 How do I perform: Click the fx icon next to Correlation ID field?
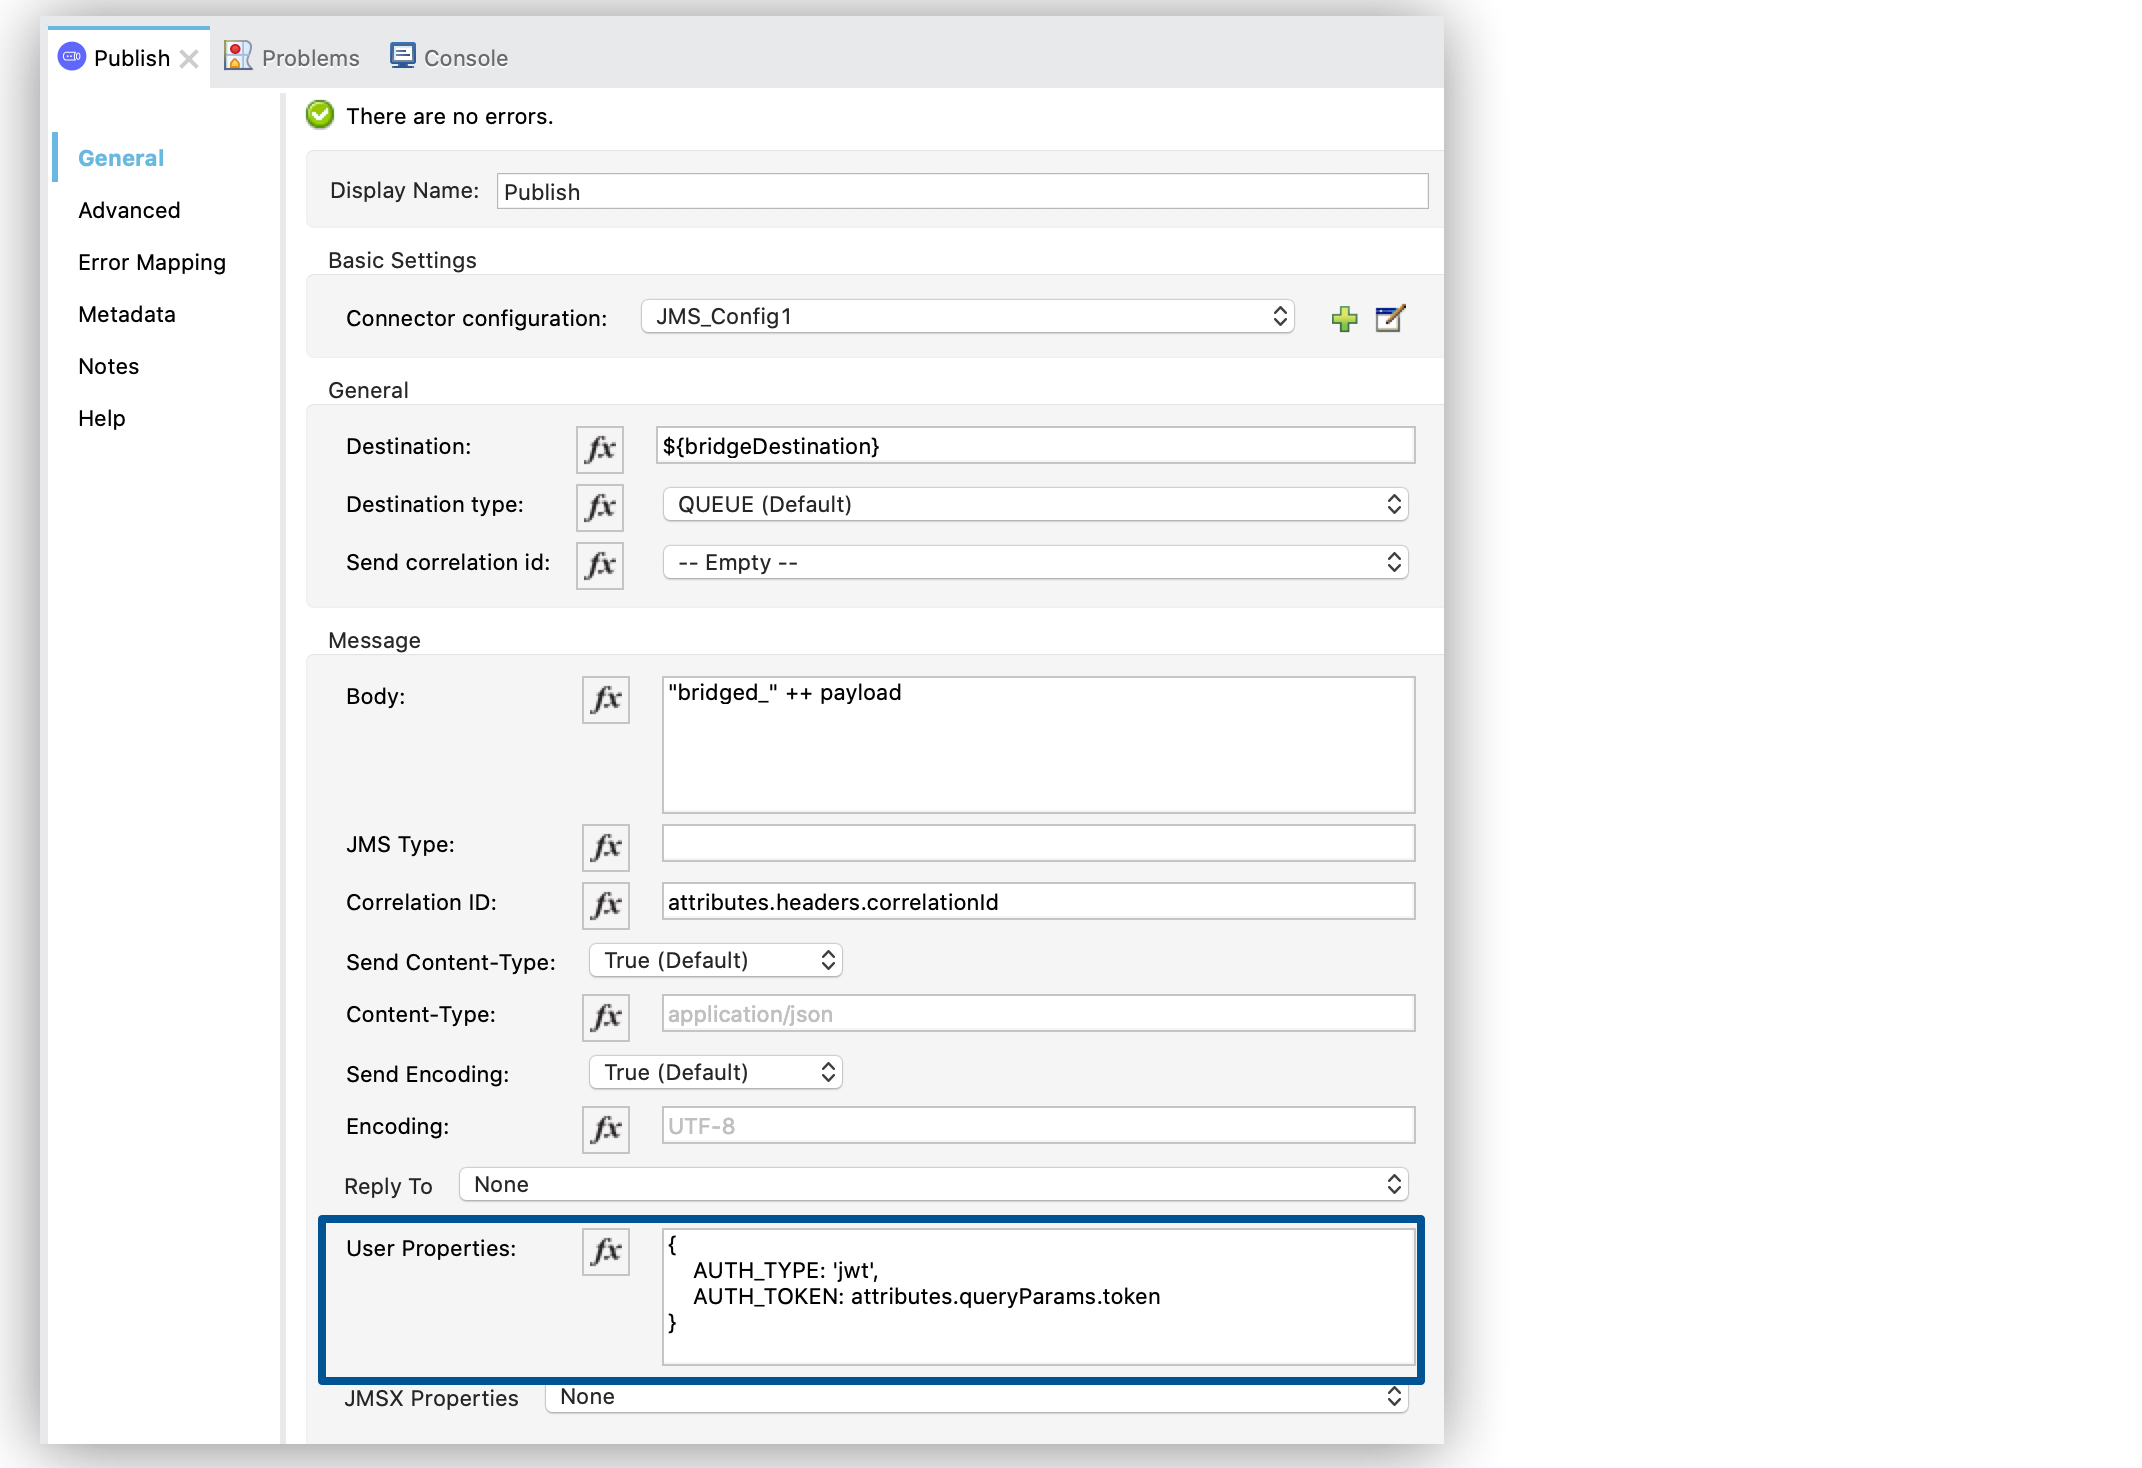pyautogui.click(x=604, y=903)
